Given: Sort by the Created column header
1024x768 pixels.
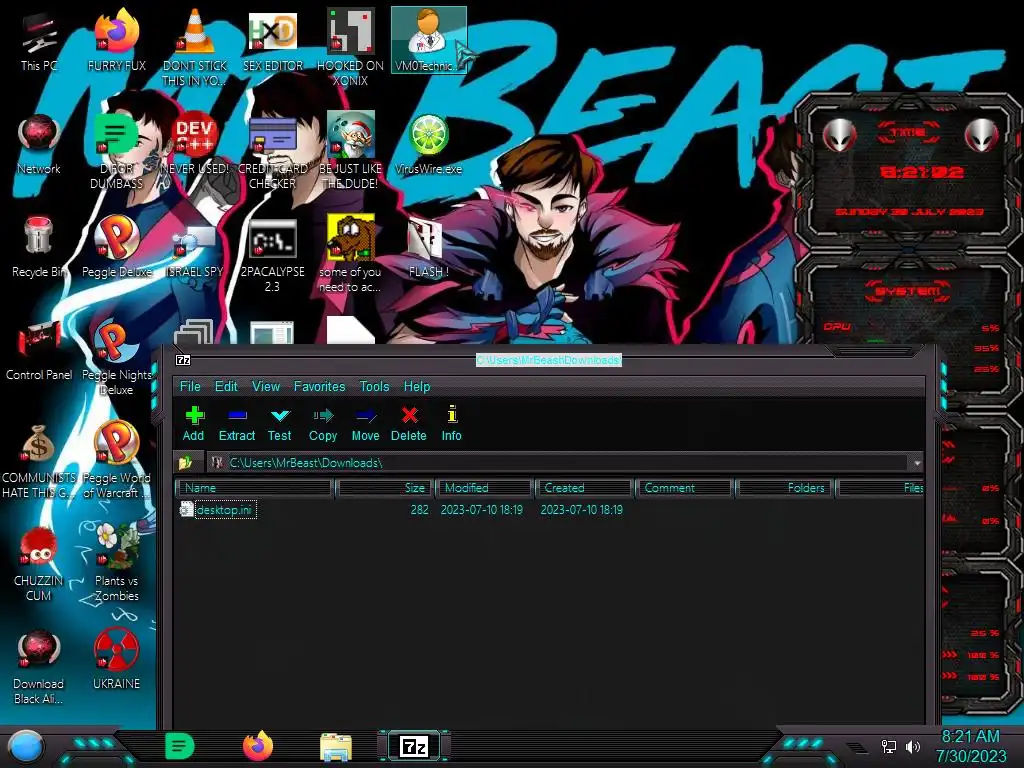Looking at the screenshot, I should pos(584,488).
